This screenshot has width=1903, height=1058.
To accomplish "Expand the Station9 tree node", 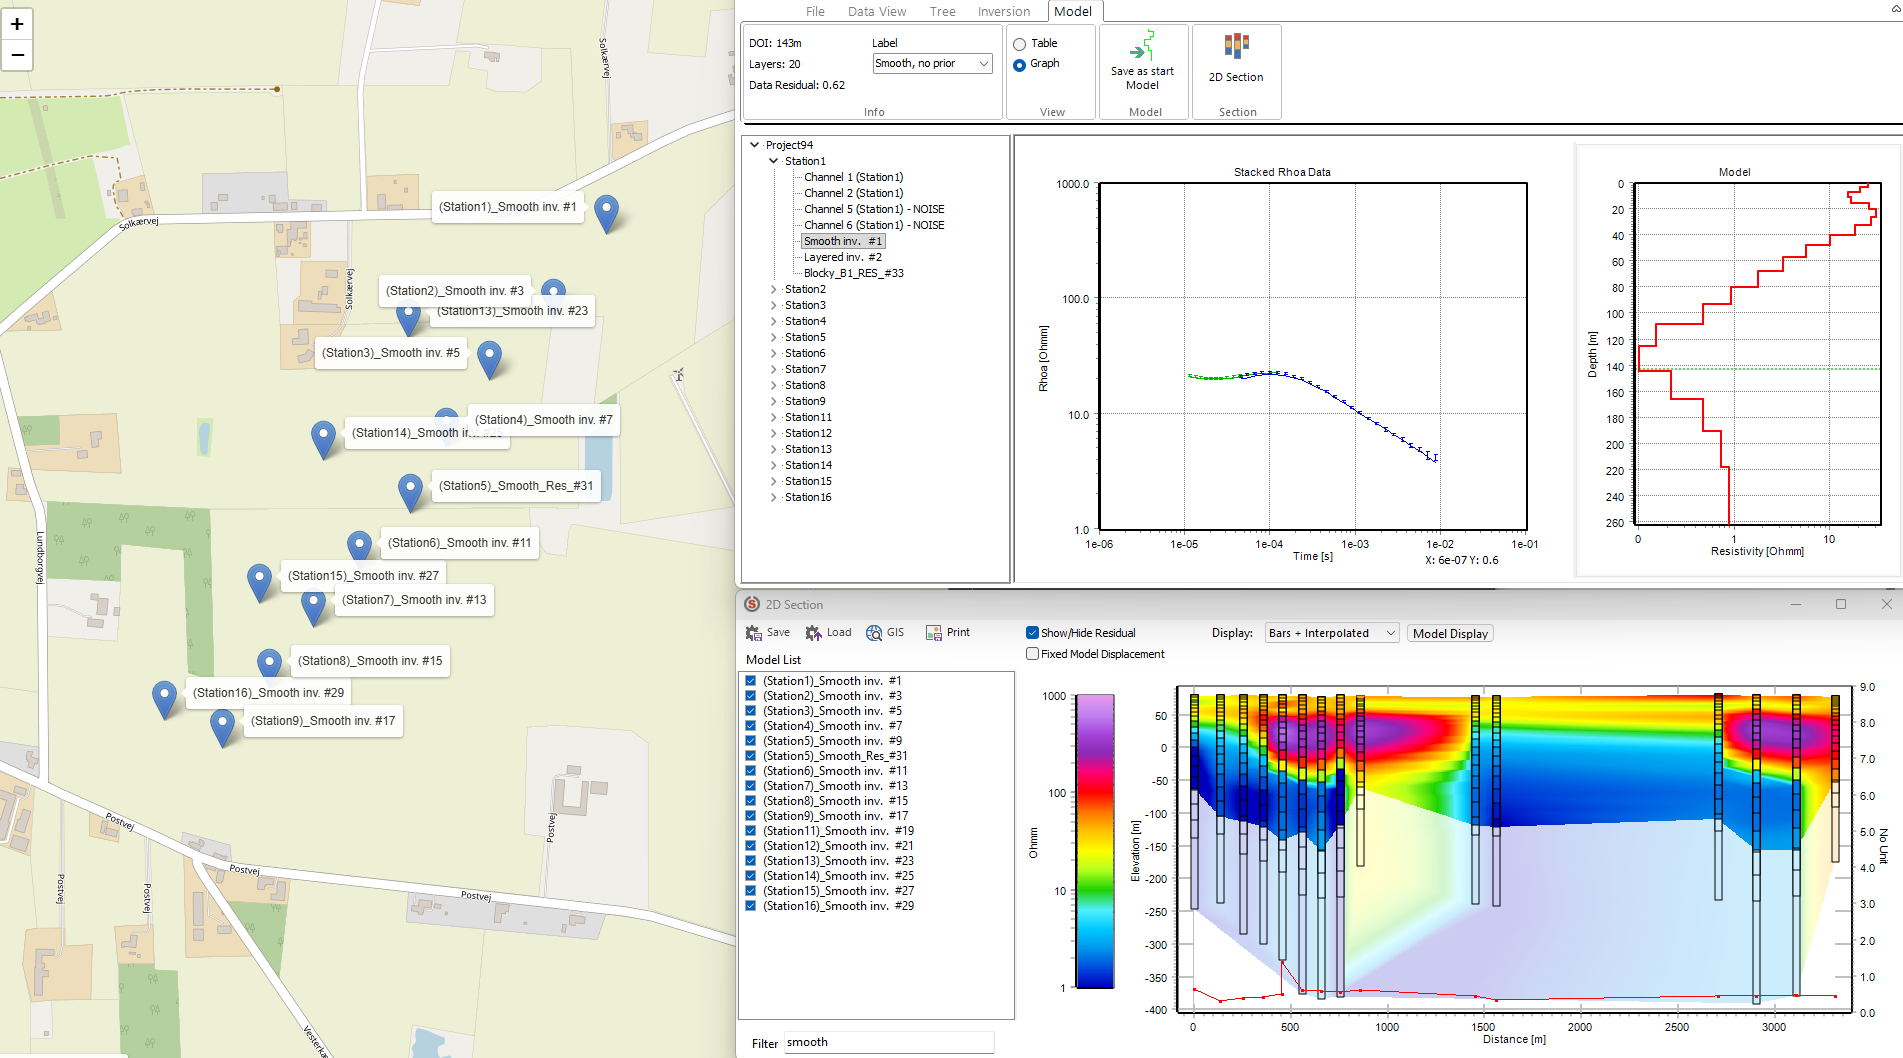I will pyautogui.click(x=773, y=401).
